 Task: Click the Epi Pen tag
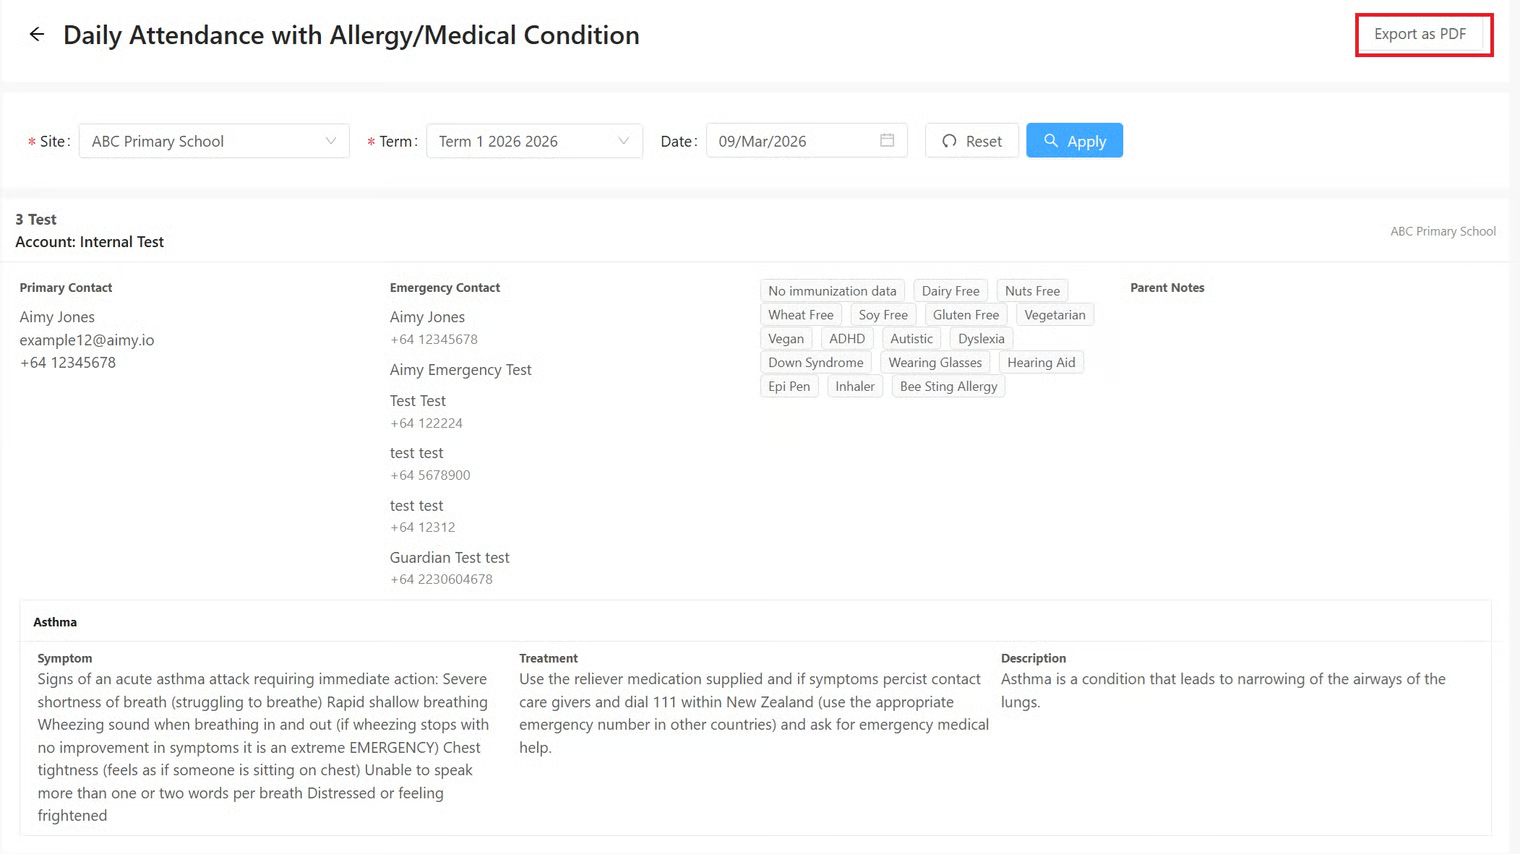(789, 386)
